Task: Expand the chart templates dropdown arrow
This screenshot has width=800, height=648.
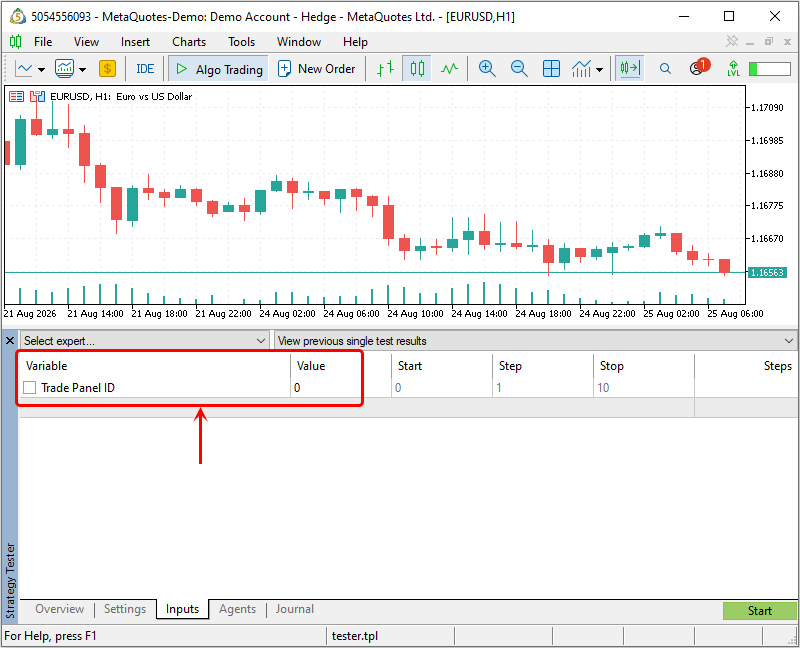Action: tap(82, 69)
